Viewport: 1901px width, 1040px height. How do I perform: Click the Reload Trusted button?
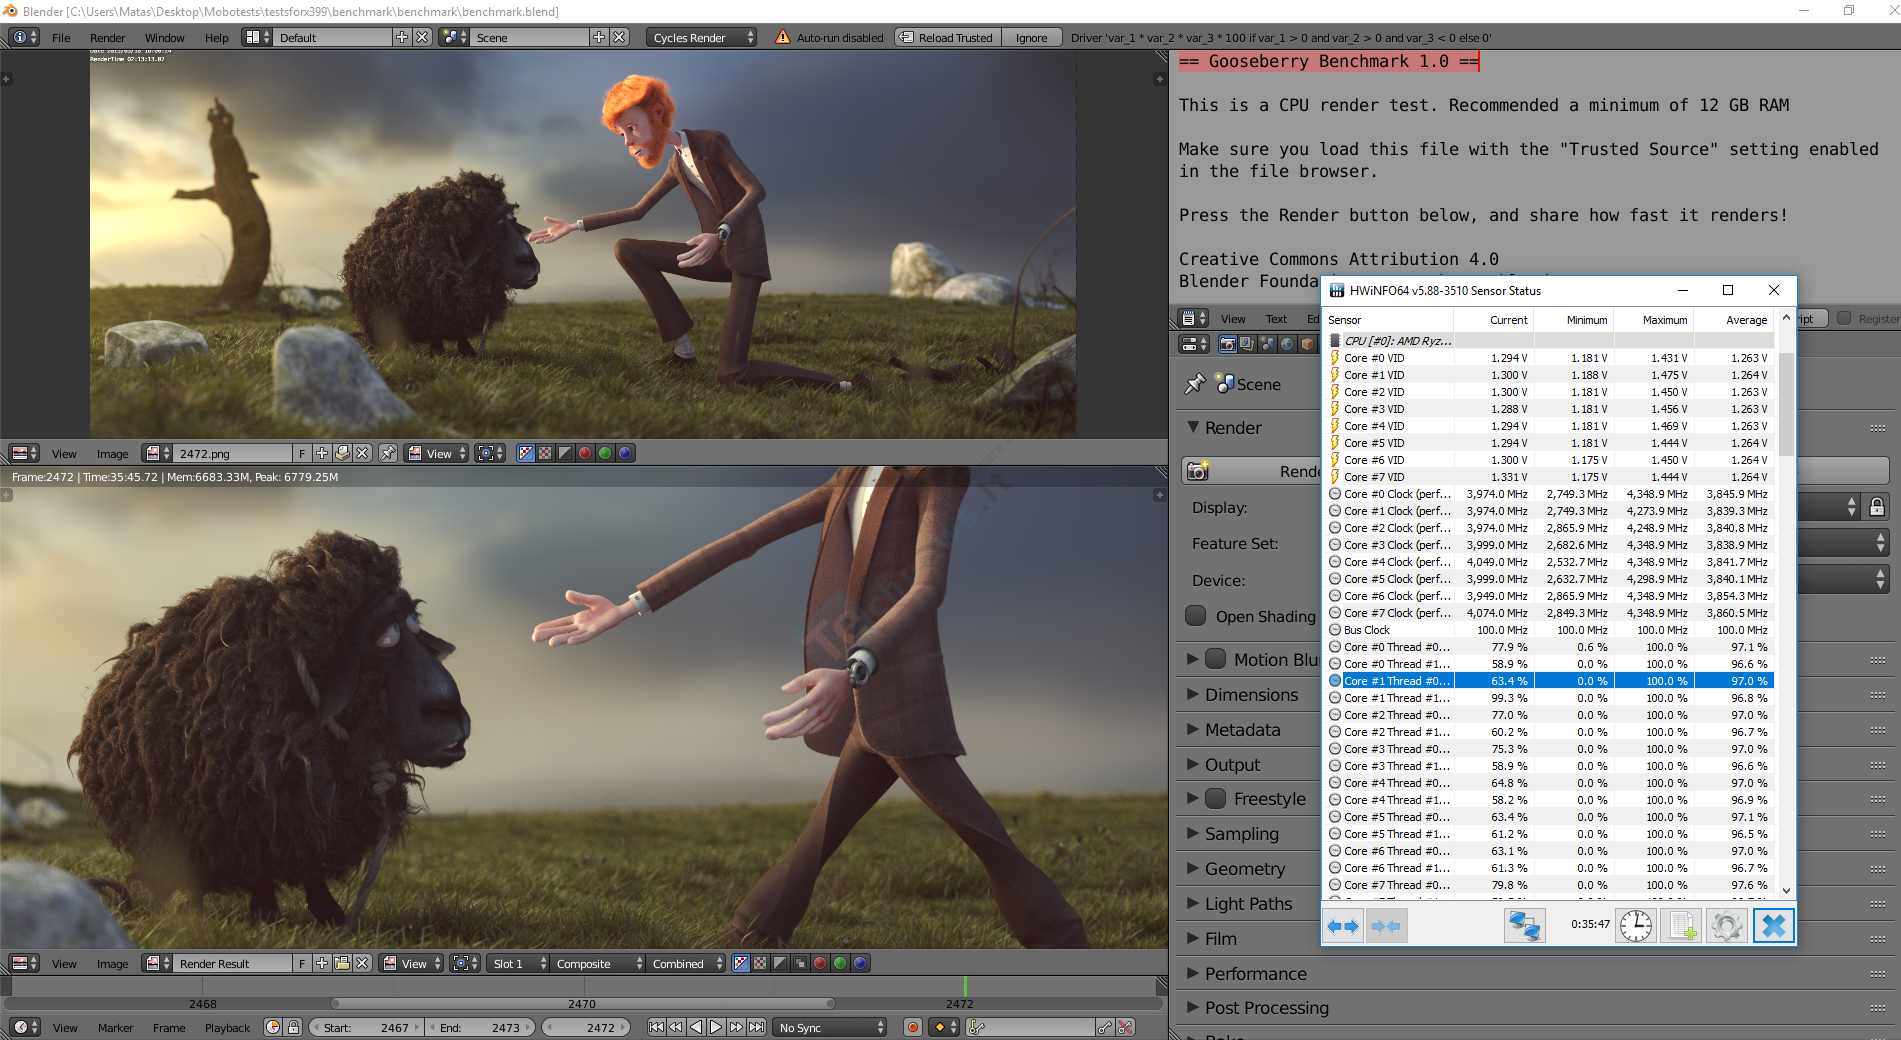947,37
